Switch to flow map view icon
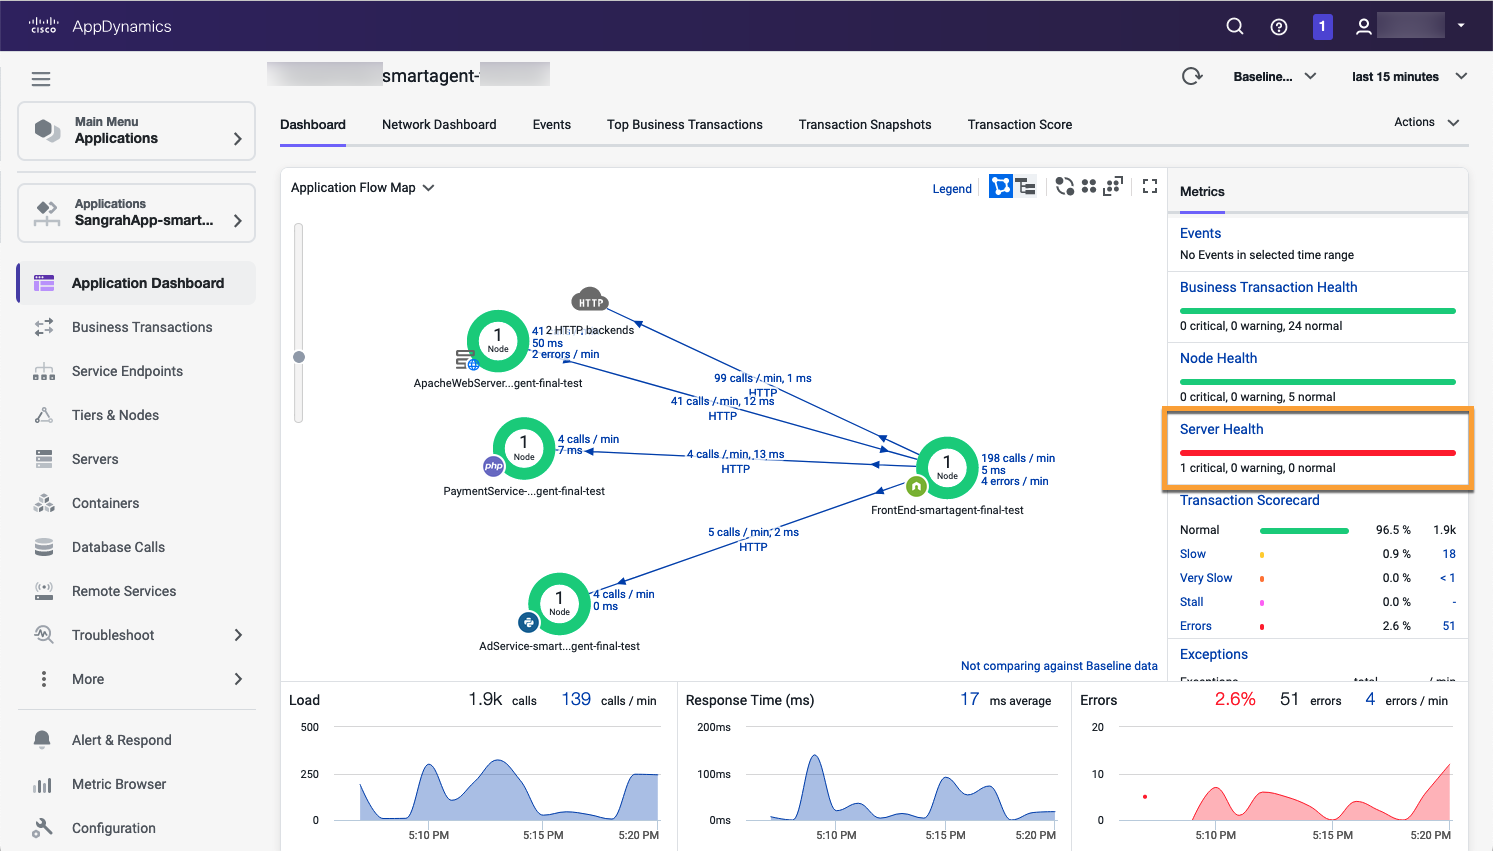 [x=1001, y=186]
